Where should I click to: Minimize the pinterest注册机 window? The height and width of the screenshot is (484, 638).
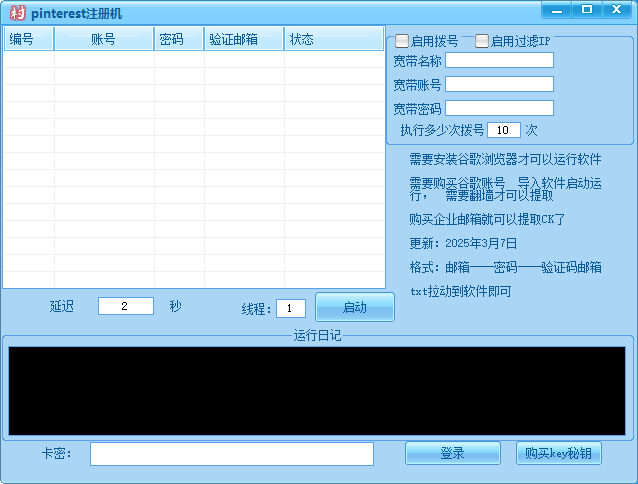click(557, 10)
